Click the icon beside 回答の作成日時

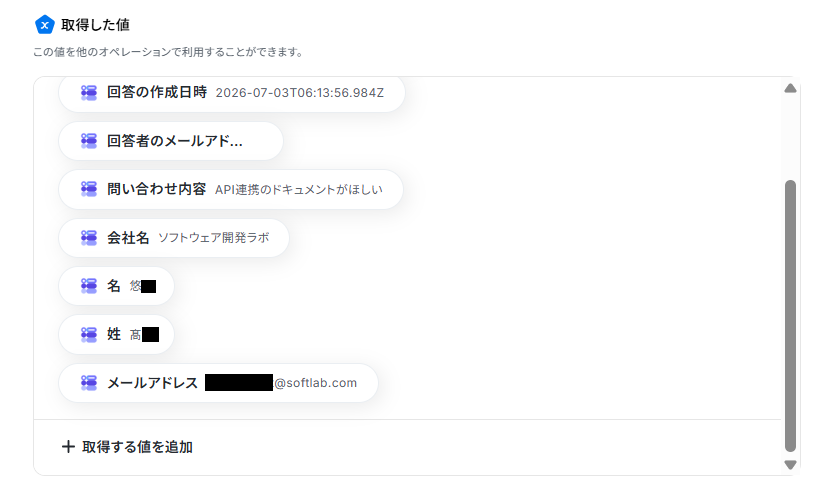pos(89,93)
